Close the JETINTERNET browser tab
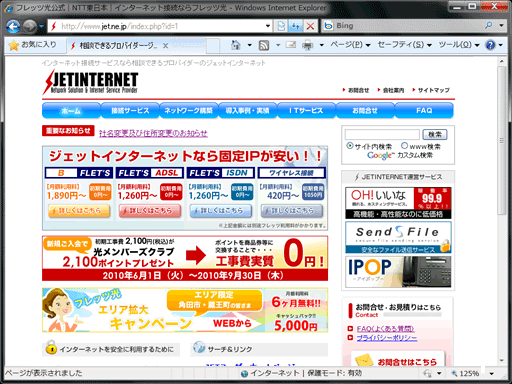 coord(165,46)
